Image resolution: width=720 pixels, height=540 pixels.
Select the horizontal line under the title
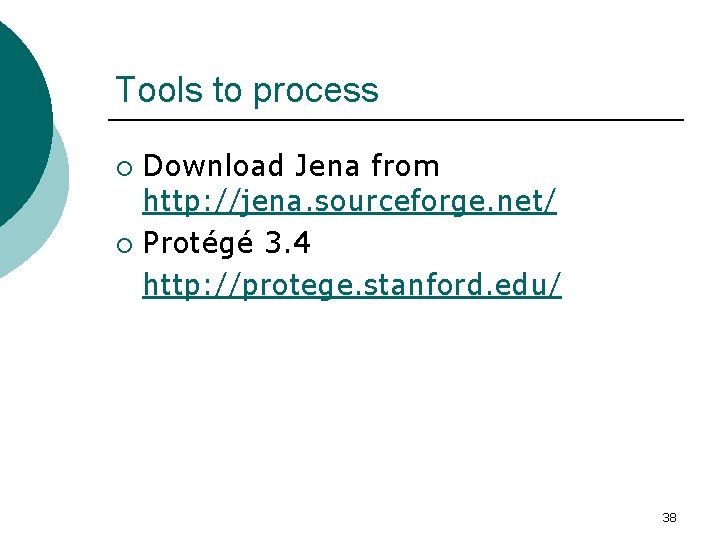click(x=398, y=120)
